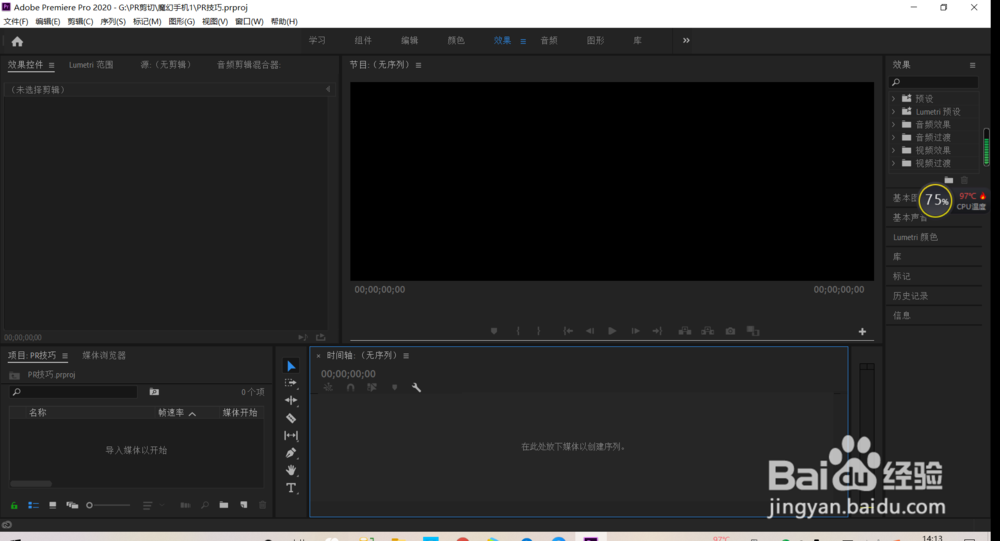Open the workspace overflow >> menu
1000x541 pixels.
(x=686, y=40)
